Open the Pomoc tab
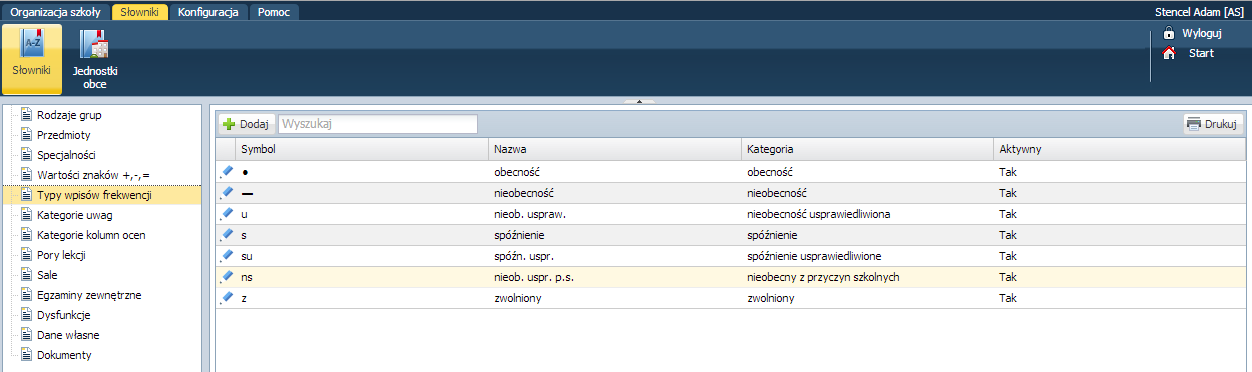Image resolution: width=1252 pixels, height=372 pixels. [x=273, y=12]
